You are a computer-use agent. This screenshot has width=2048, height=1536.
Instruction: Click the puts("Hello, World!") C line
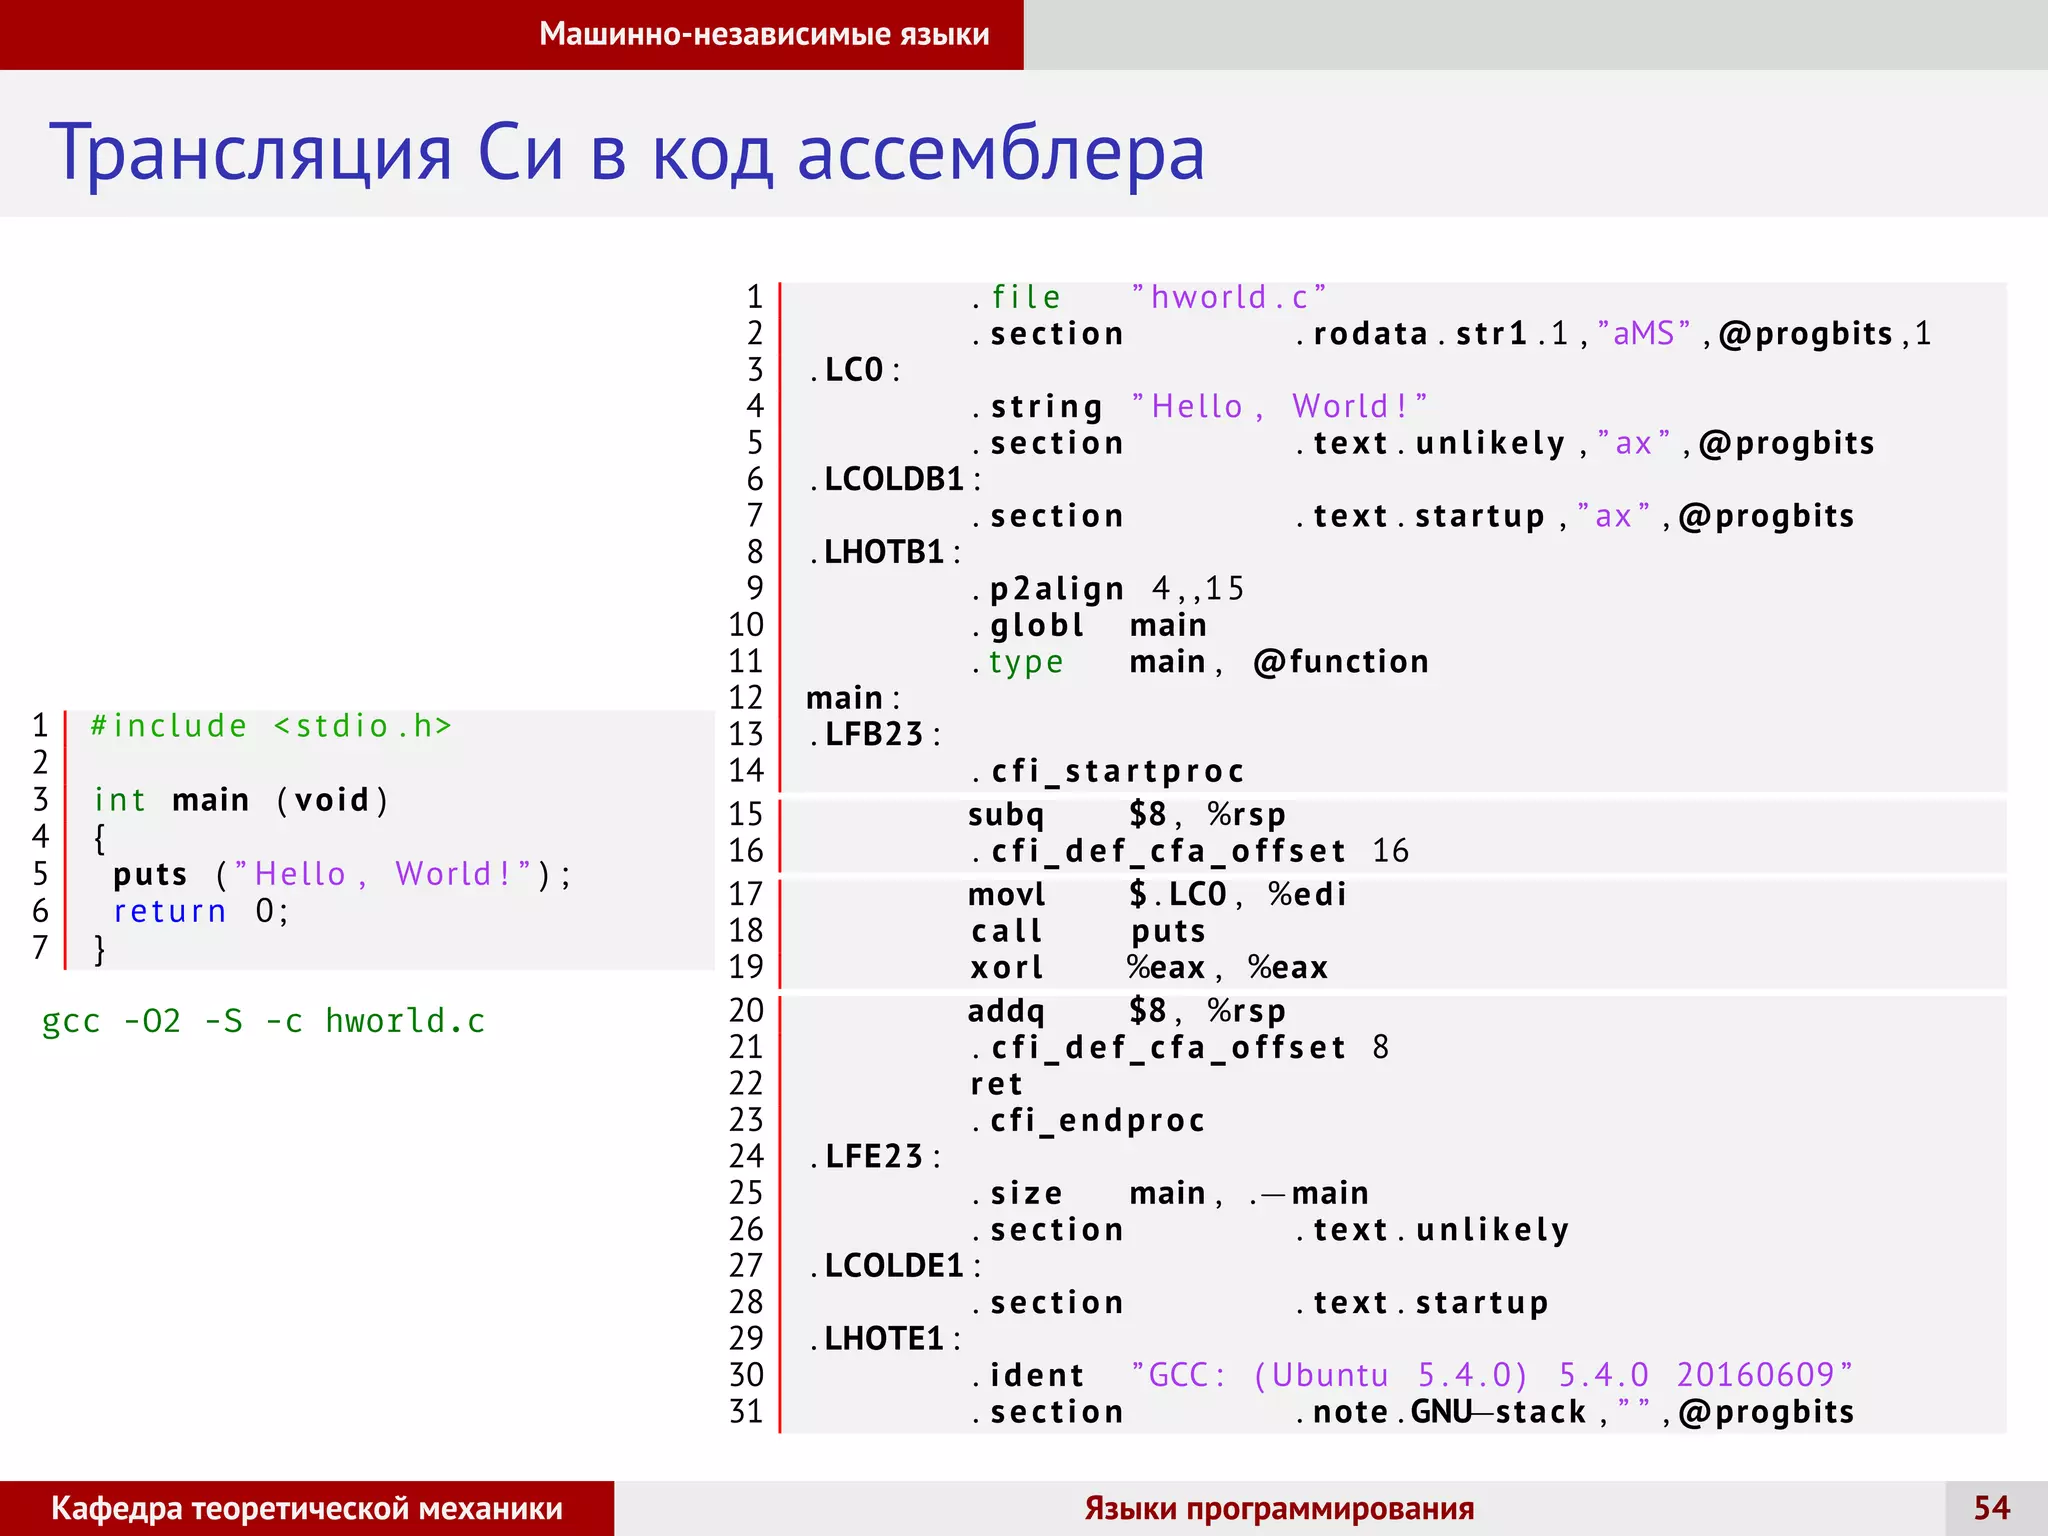click(342, 874)
